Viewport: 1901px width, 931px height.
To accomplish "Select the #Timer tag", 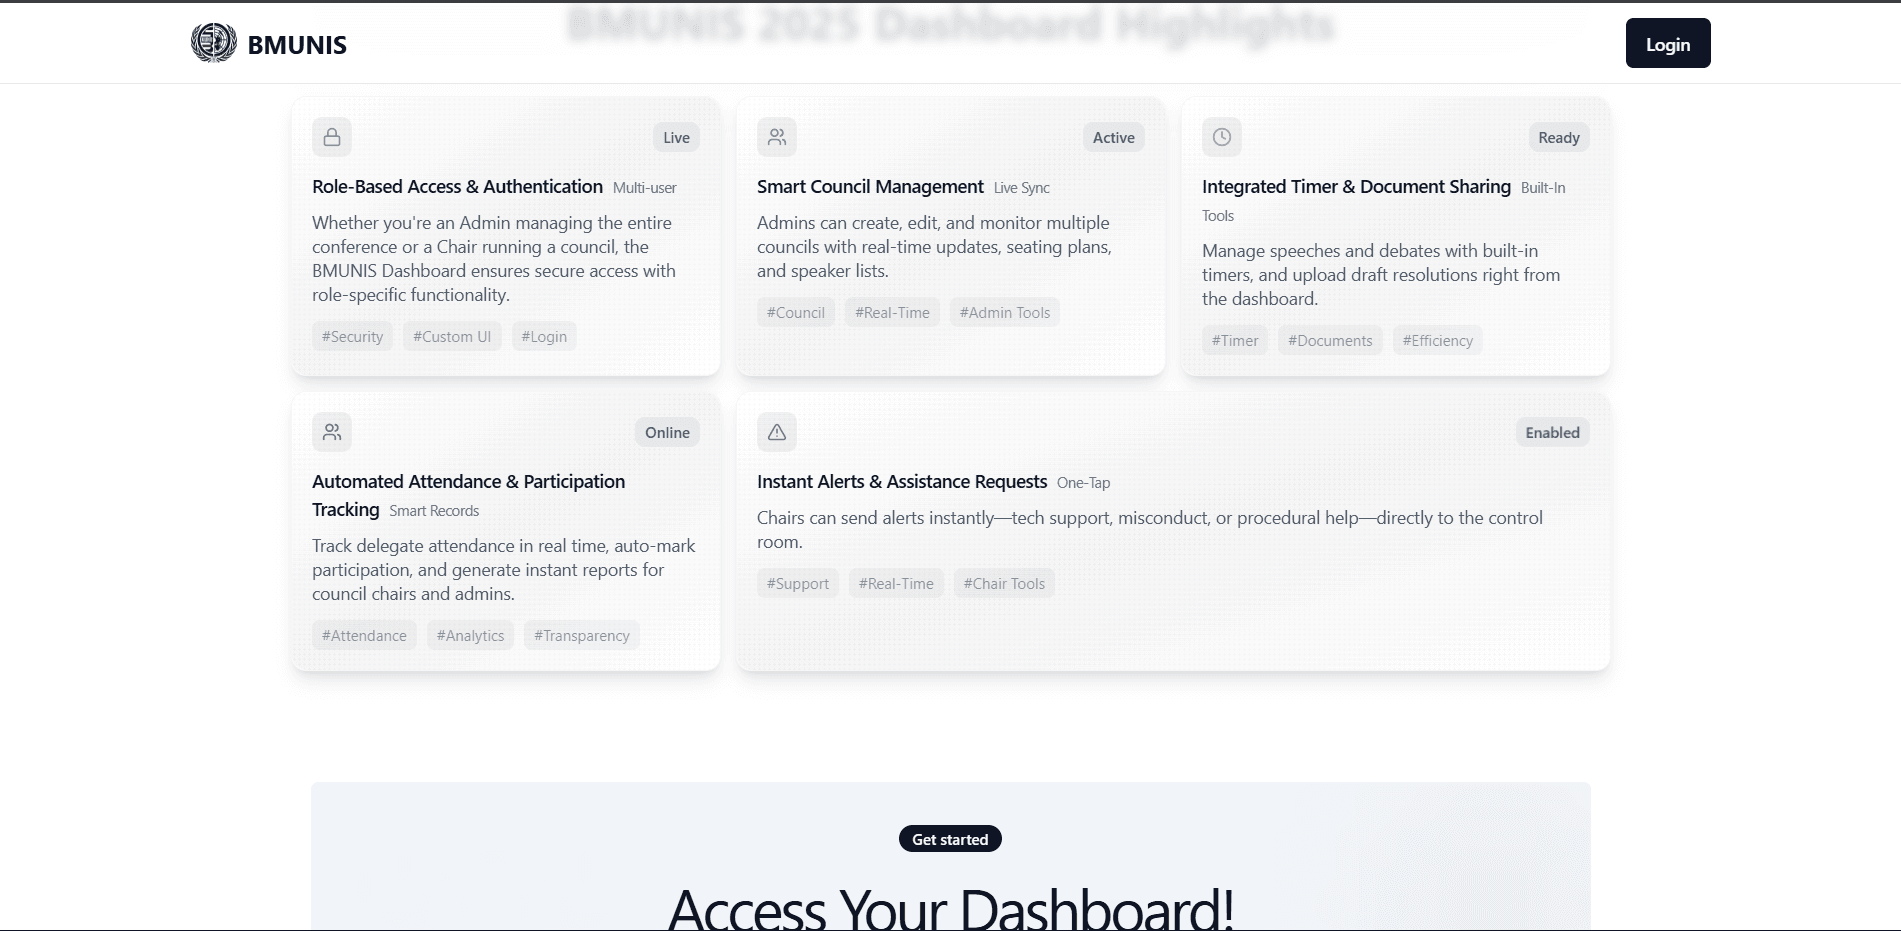I will (1235, 340).
